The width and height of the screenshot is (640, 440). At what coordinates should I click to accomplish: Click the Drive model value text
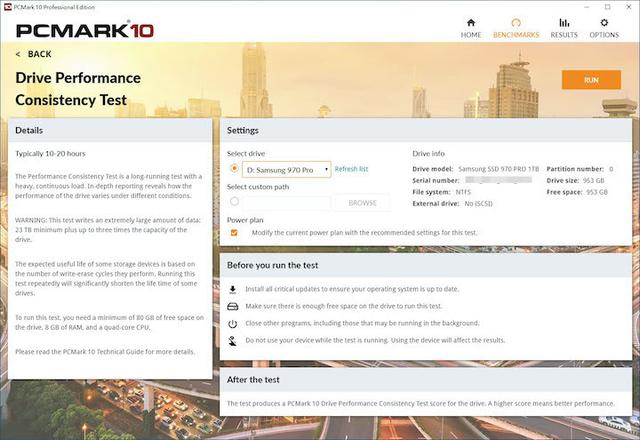point(498,169)
